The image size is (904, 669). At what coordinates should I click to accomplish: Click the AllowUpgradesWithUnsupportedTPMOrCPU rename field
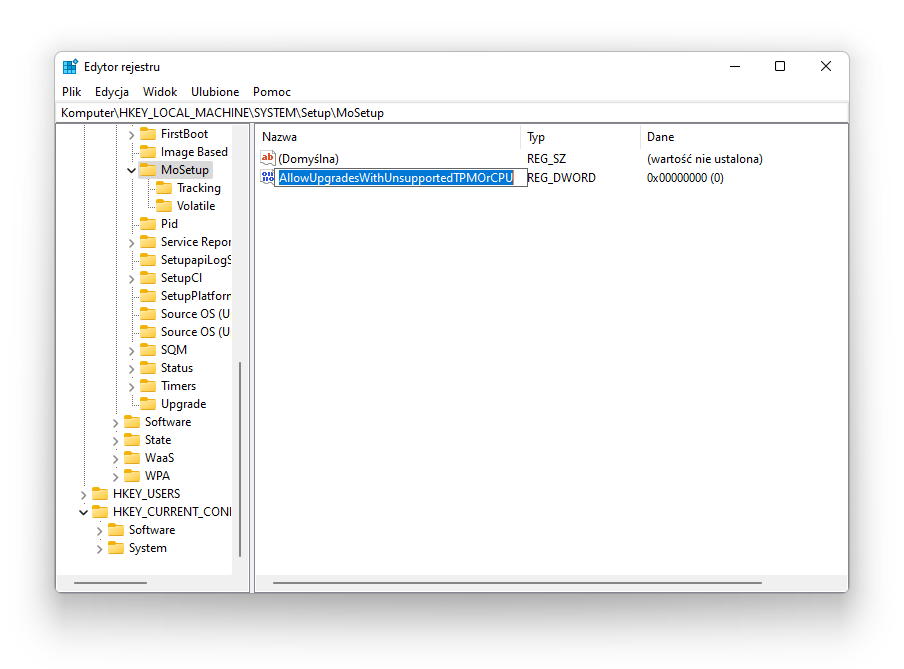pos(401,178)
